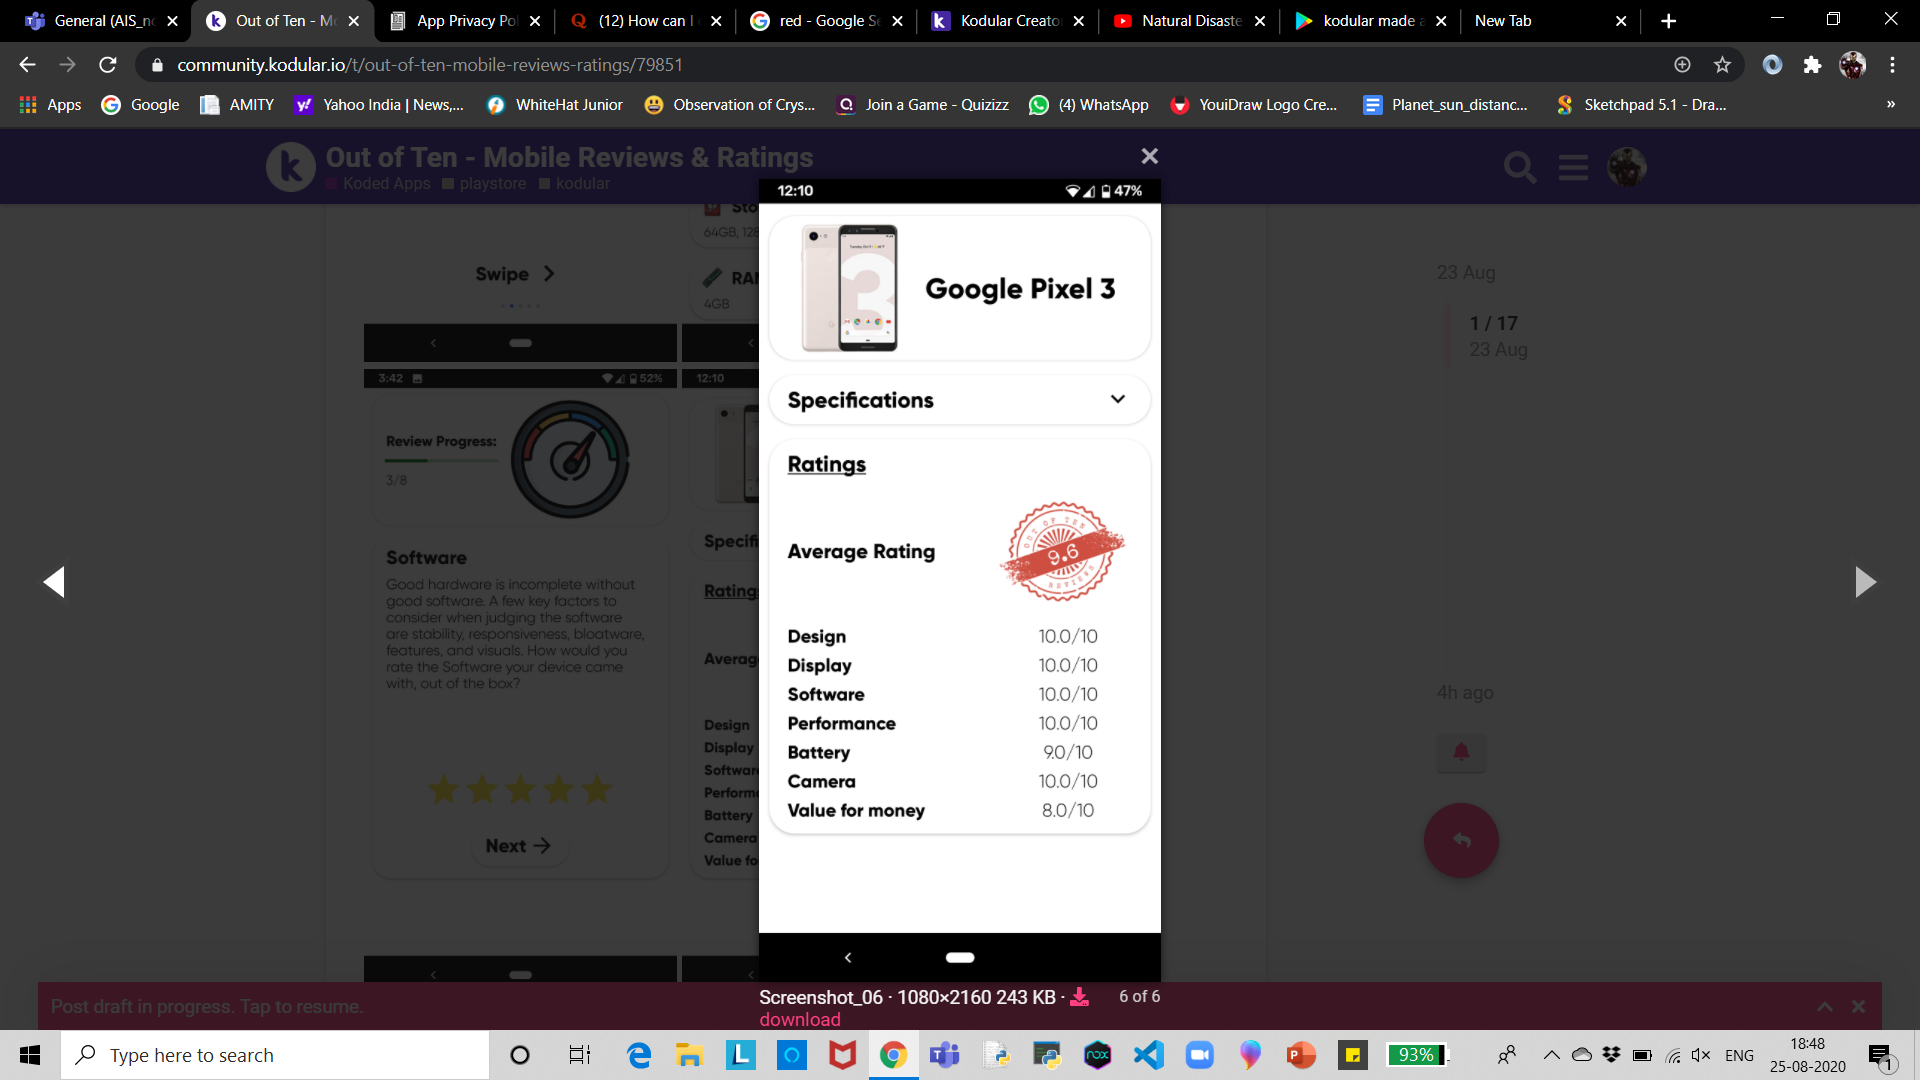Go to previous image with left arrow
This screenshot has height=1080, width=1920.
[x=54, y=582]
